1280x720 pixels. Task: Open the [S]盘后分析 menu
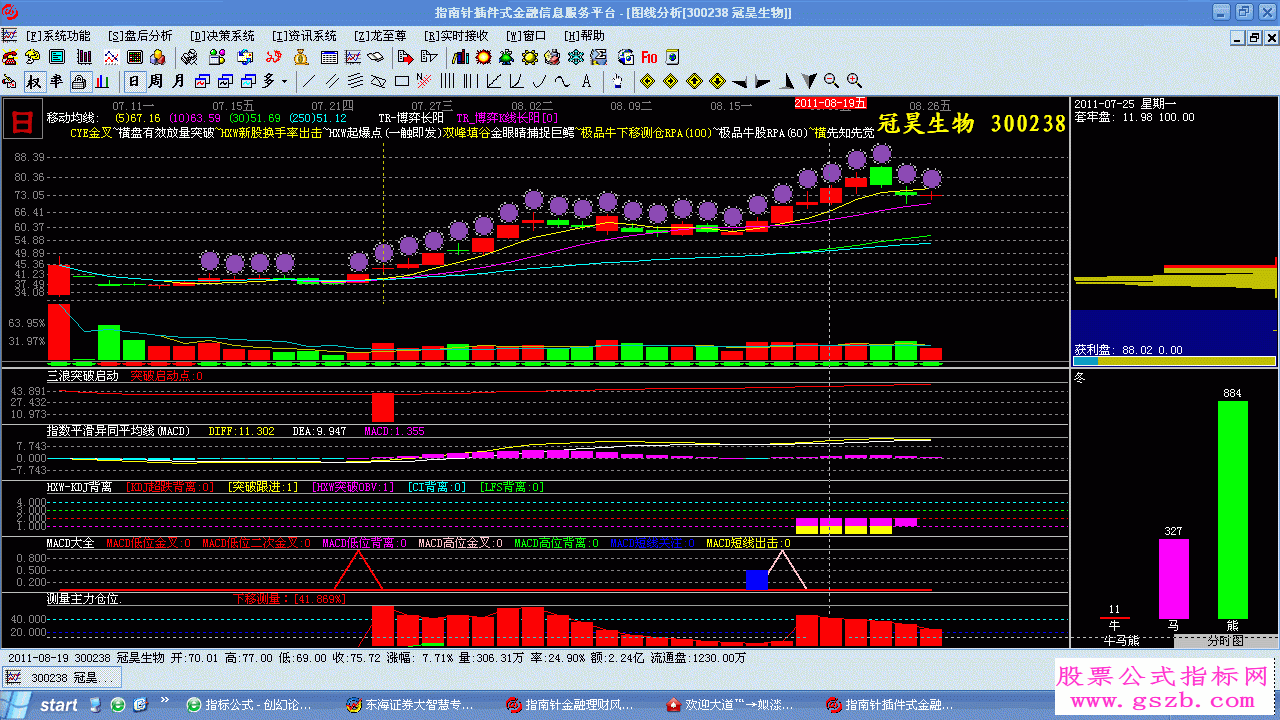click(x=139, y=35)
